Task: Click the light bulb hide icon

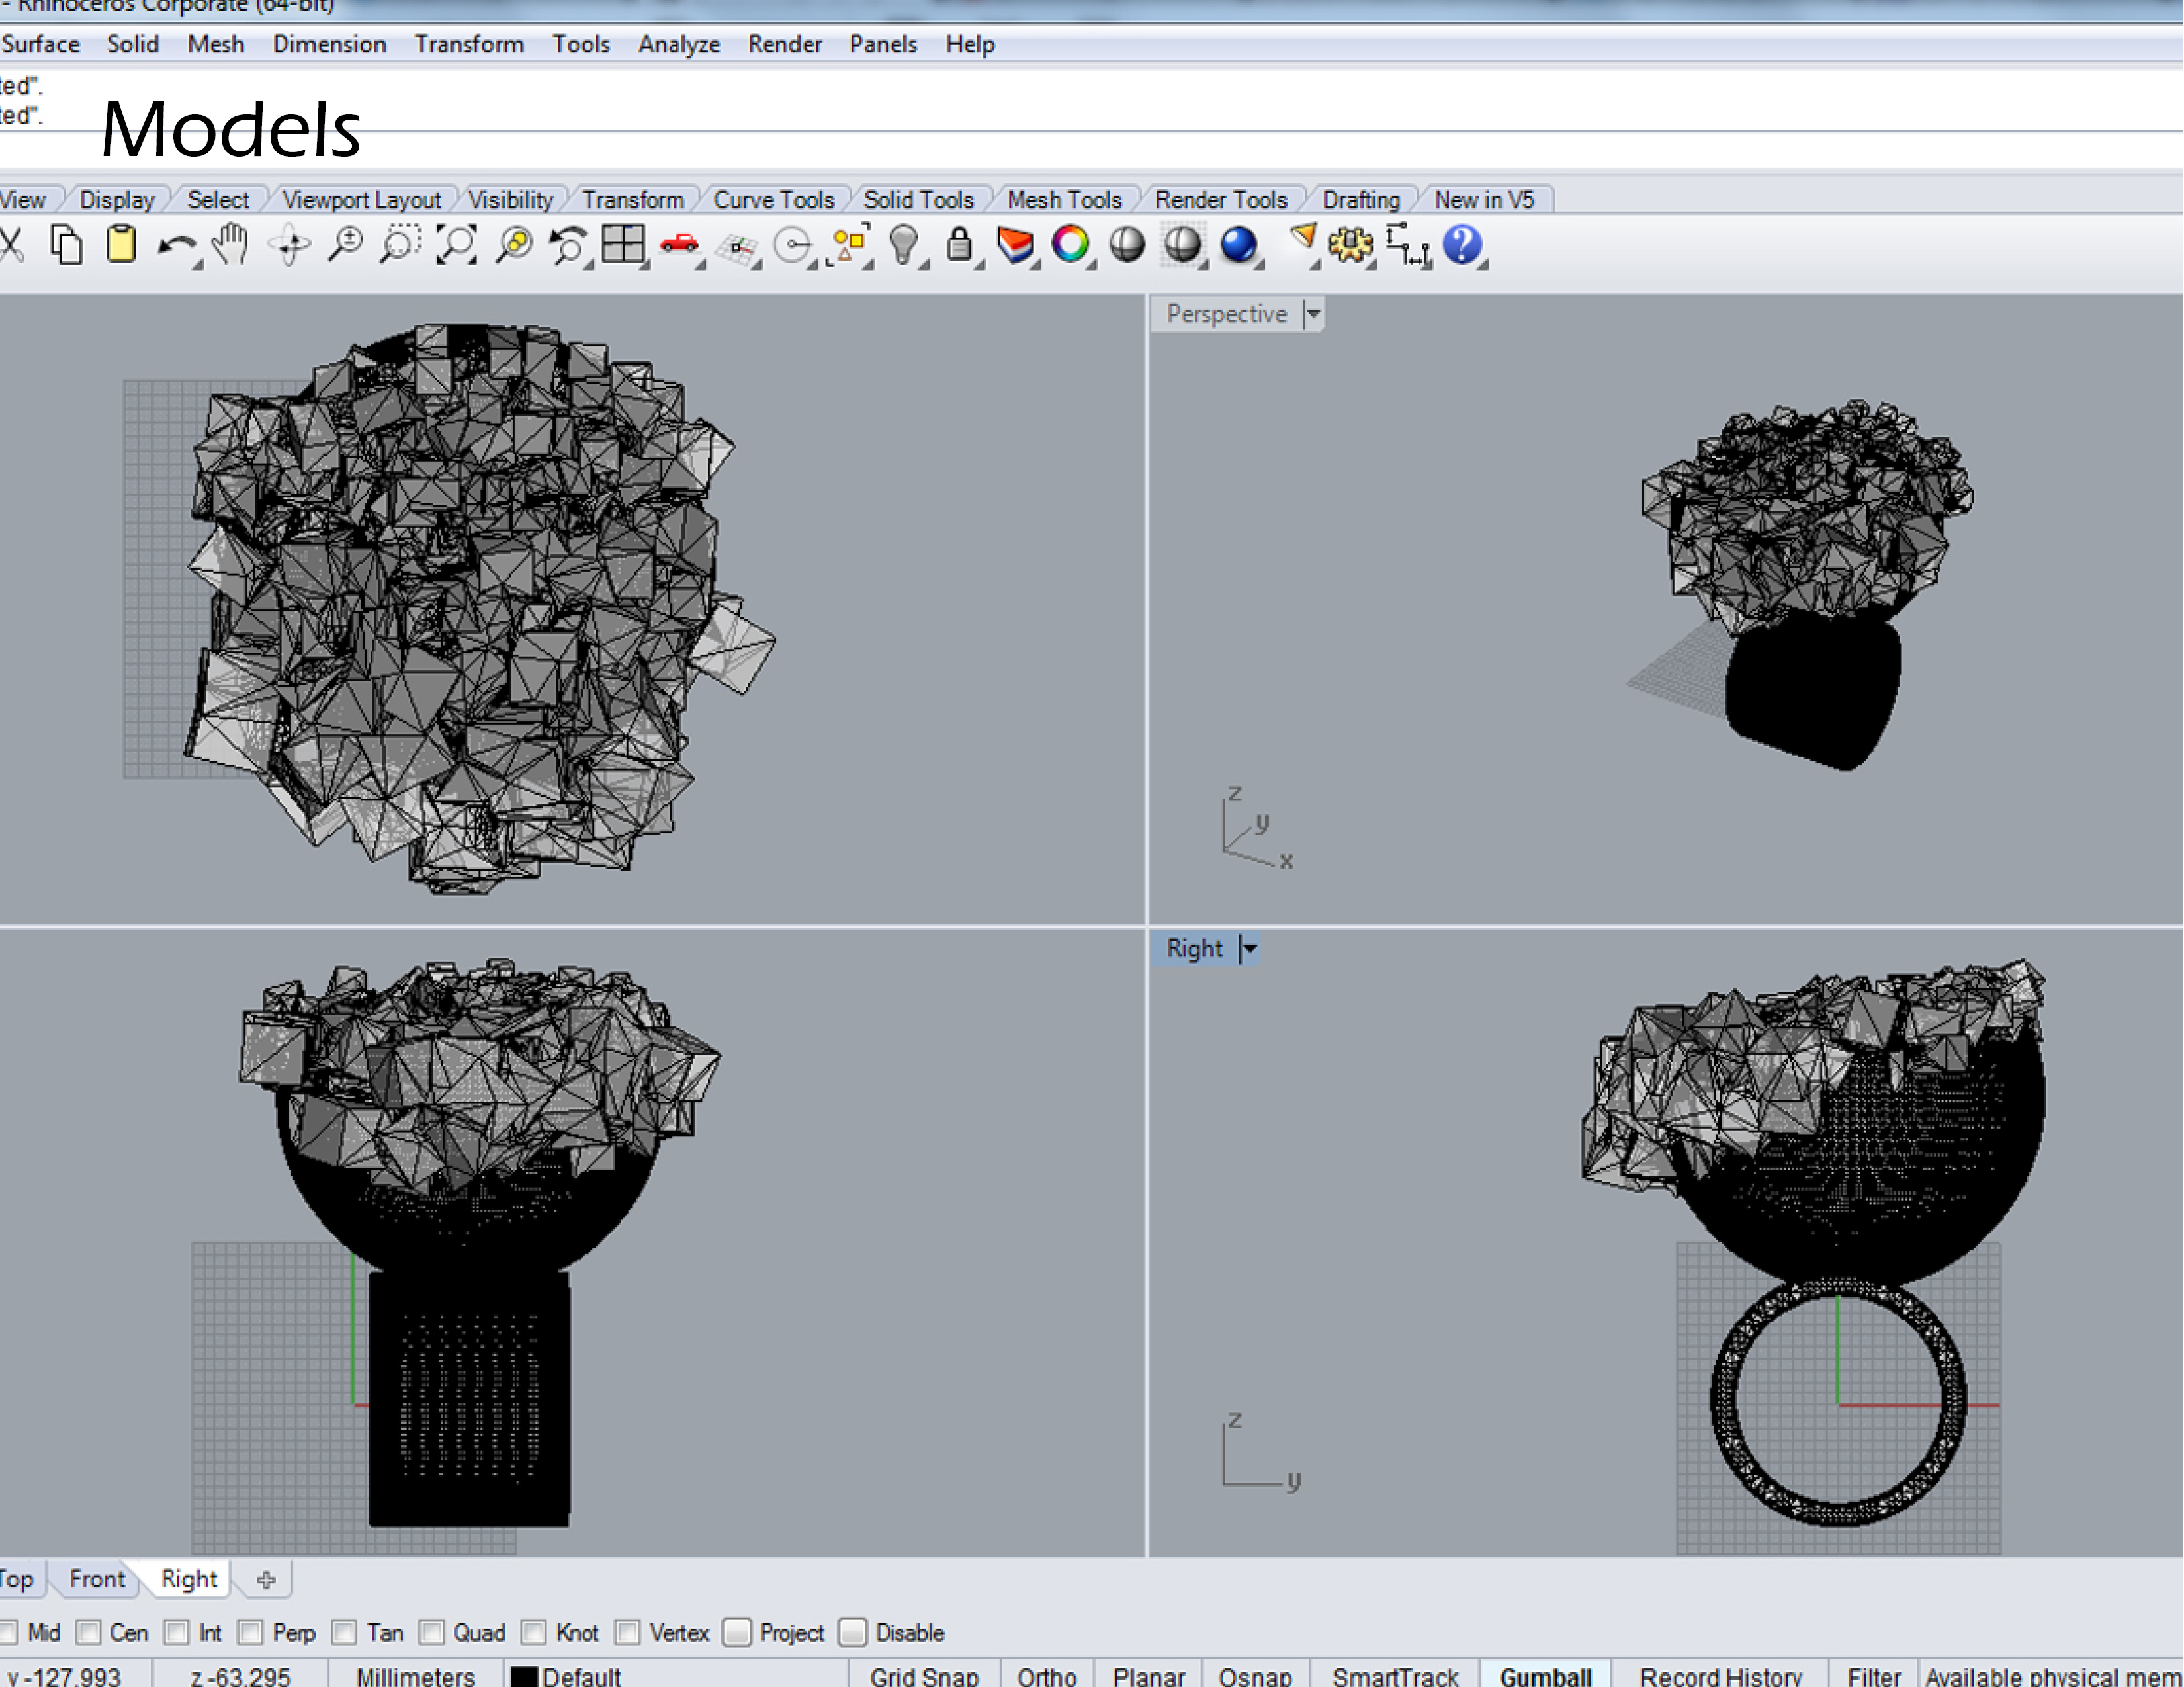Action: [x=903, y=245]
